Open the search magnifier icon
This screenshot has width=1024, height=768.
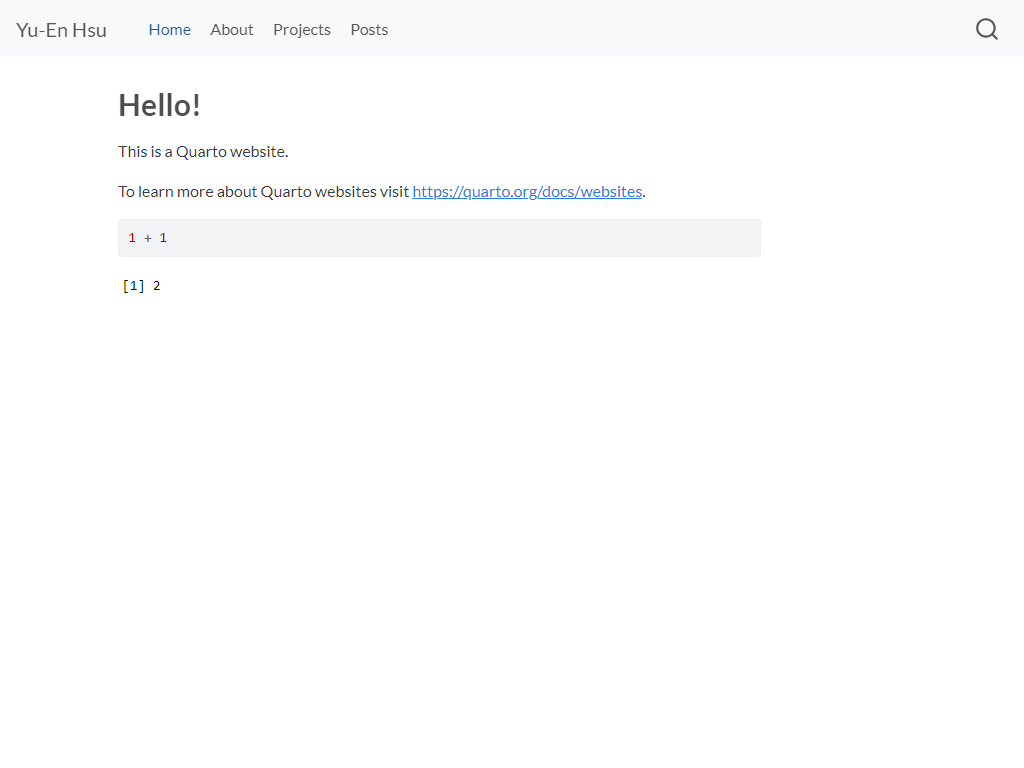coord(986,29)
